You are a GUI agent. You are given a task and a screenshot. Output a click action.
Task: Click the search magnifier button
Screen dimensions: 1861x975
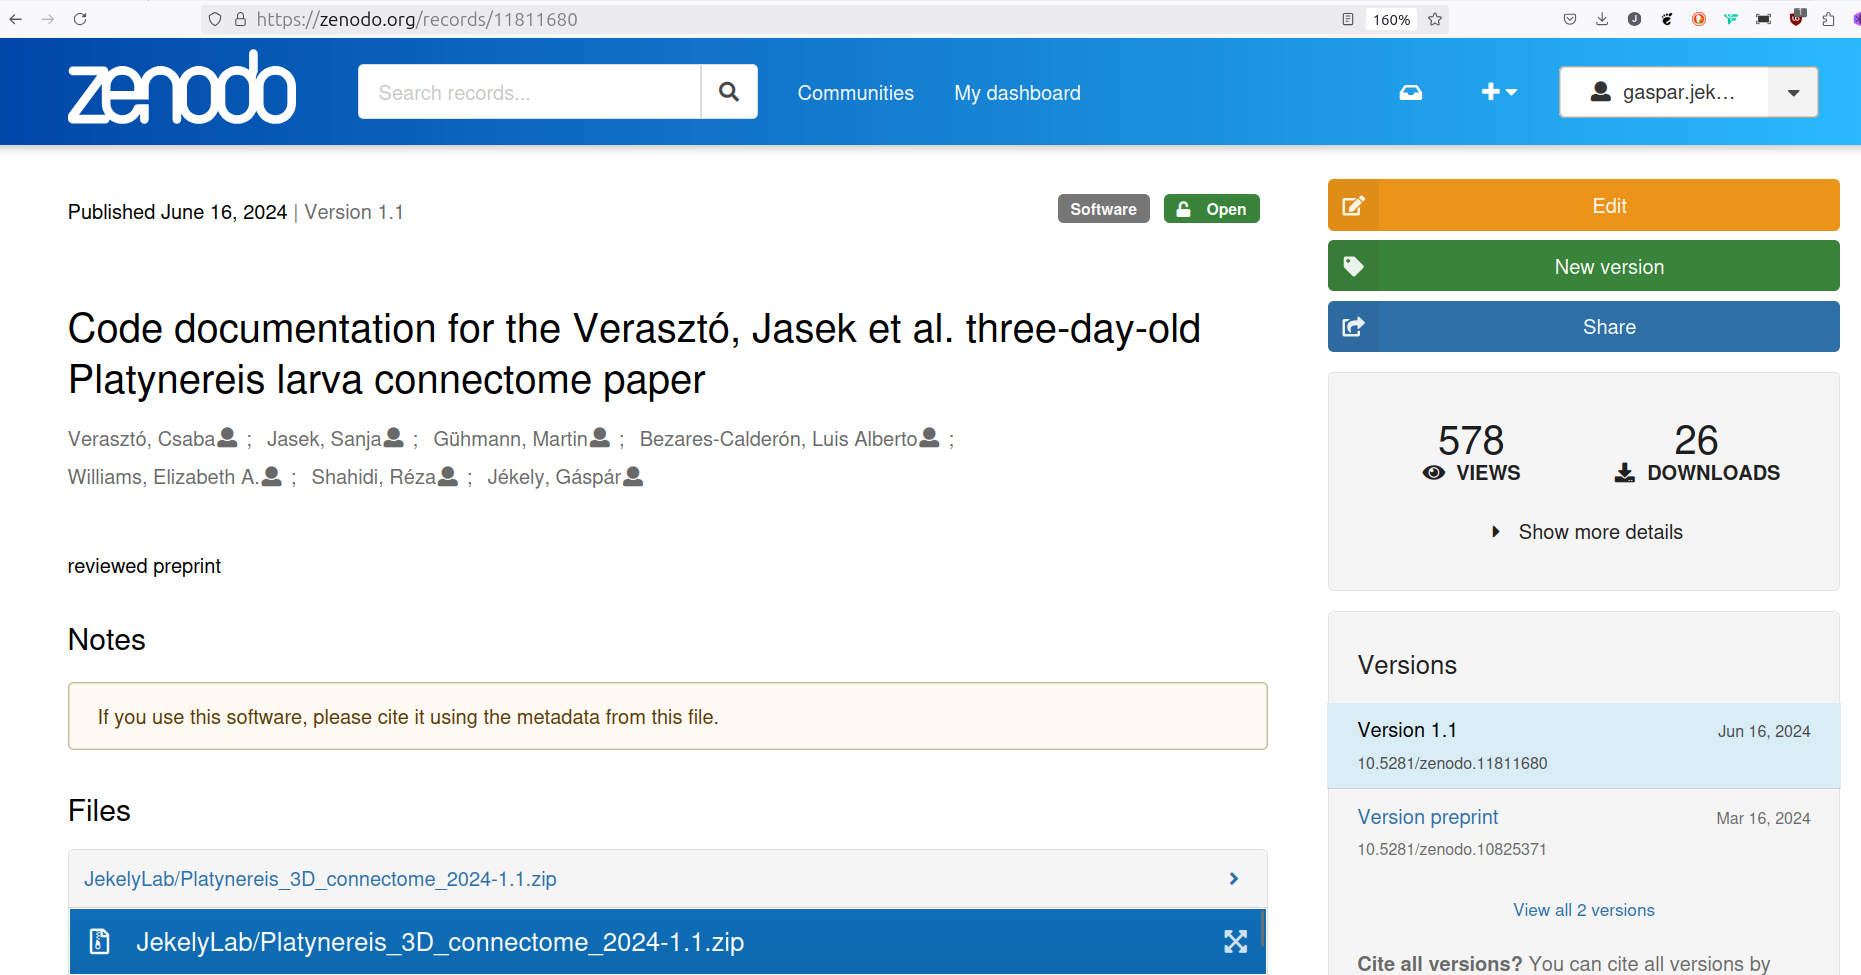(x=729, y=92)
